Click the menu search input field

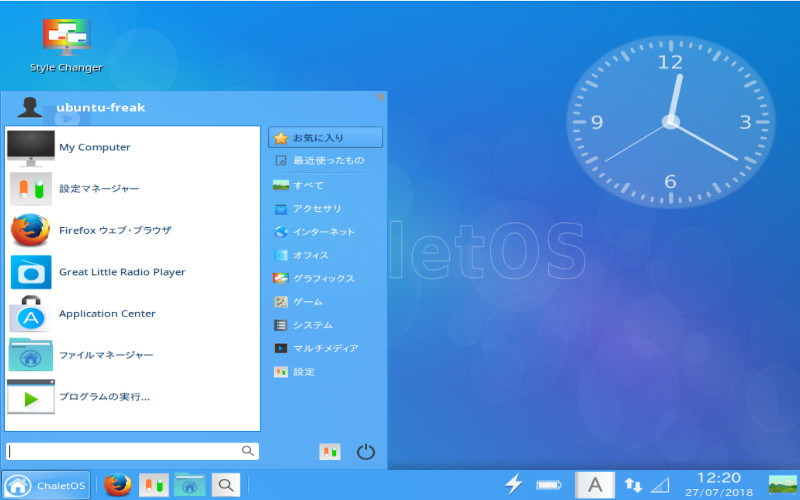(133, 451)
